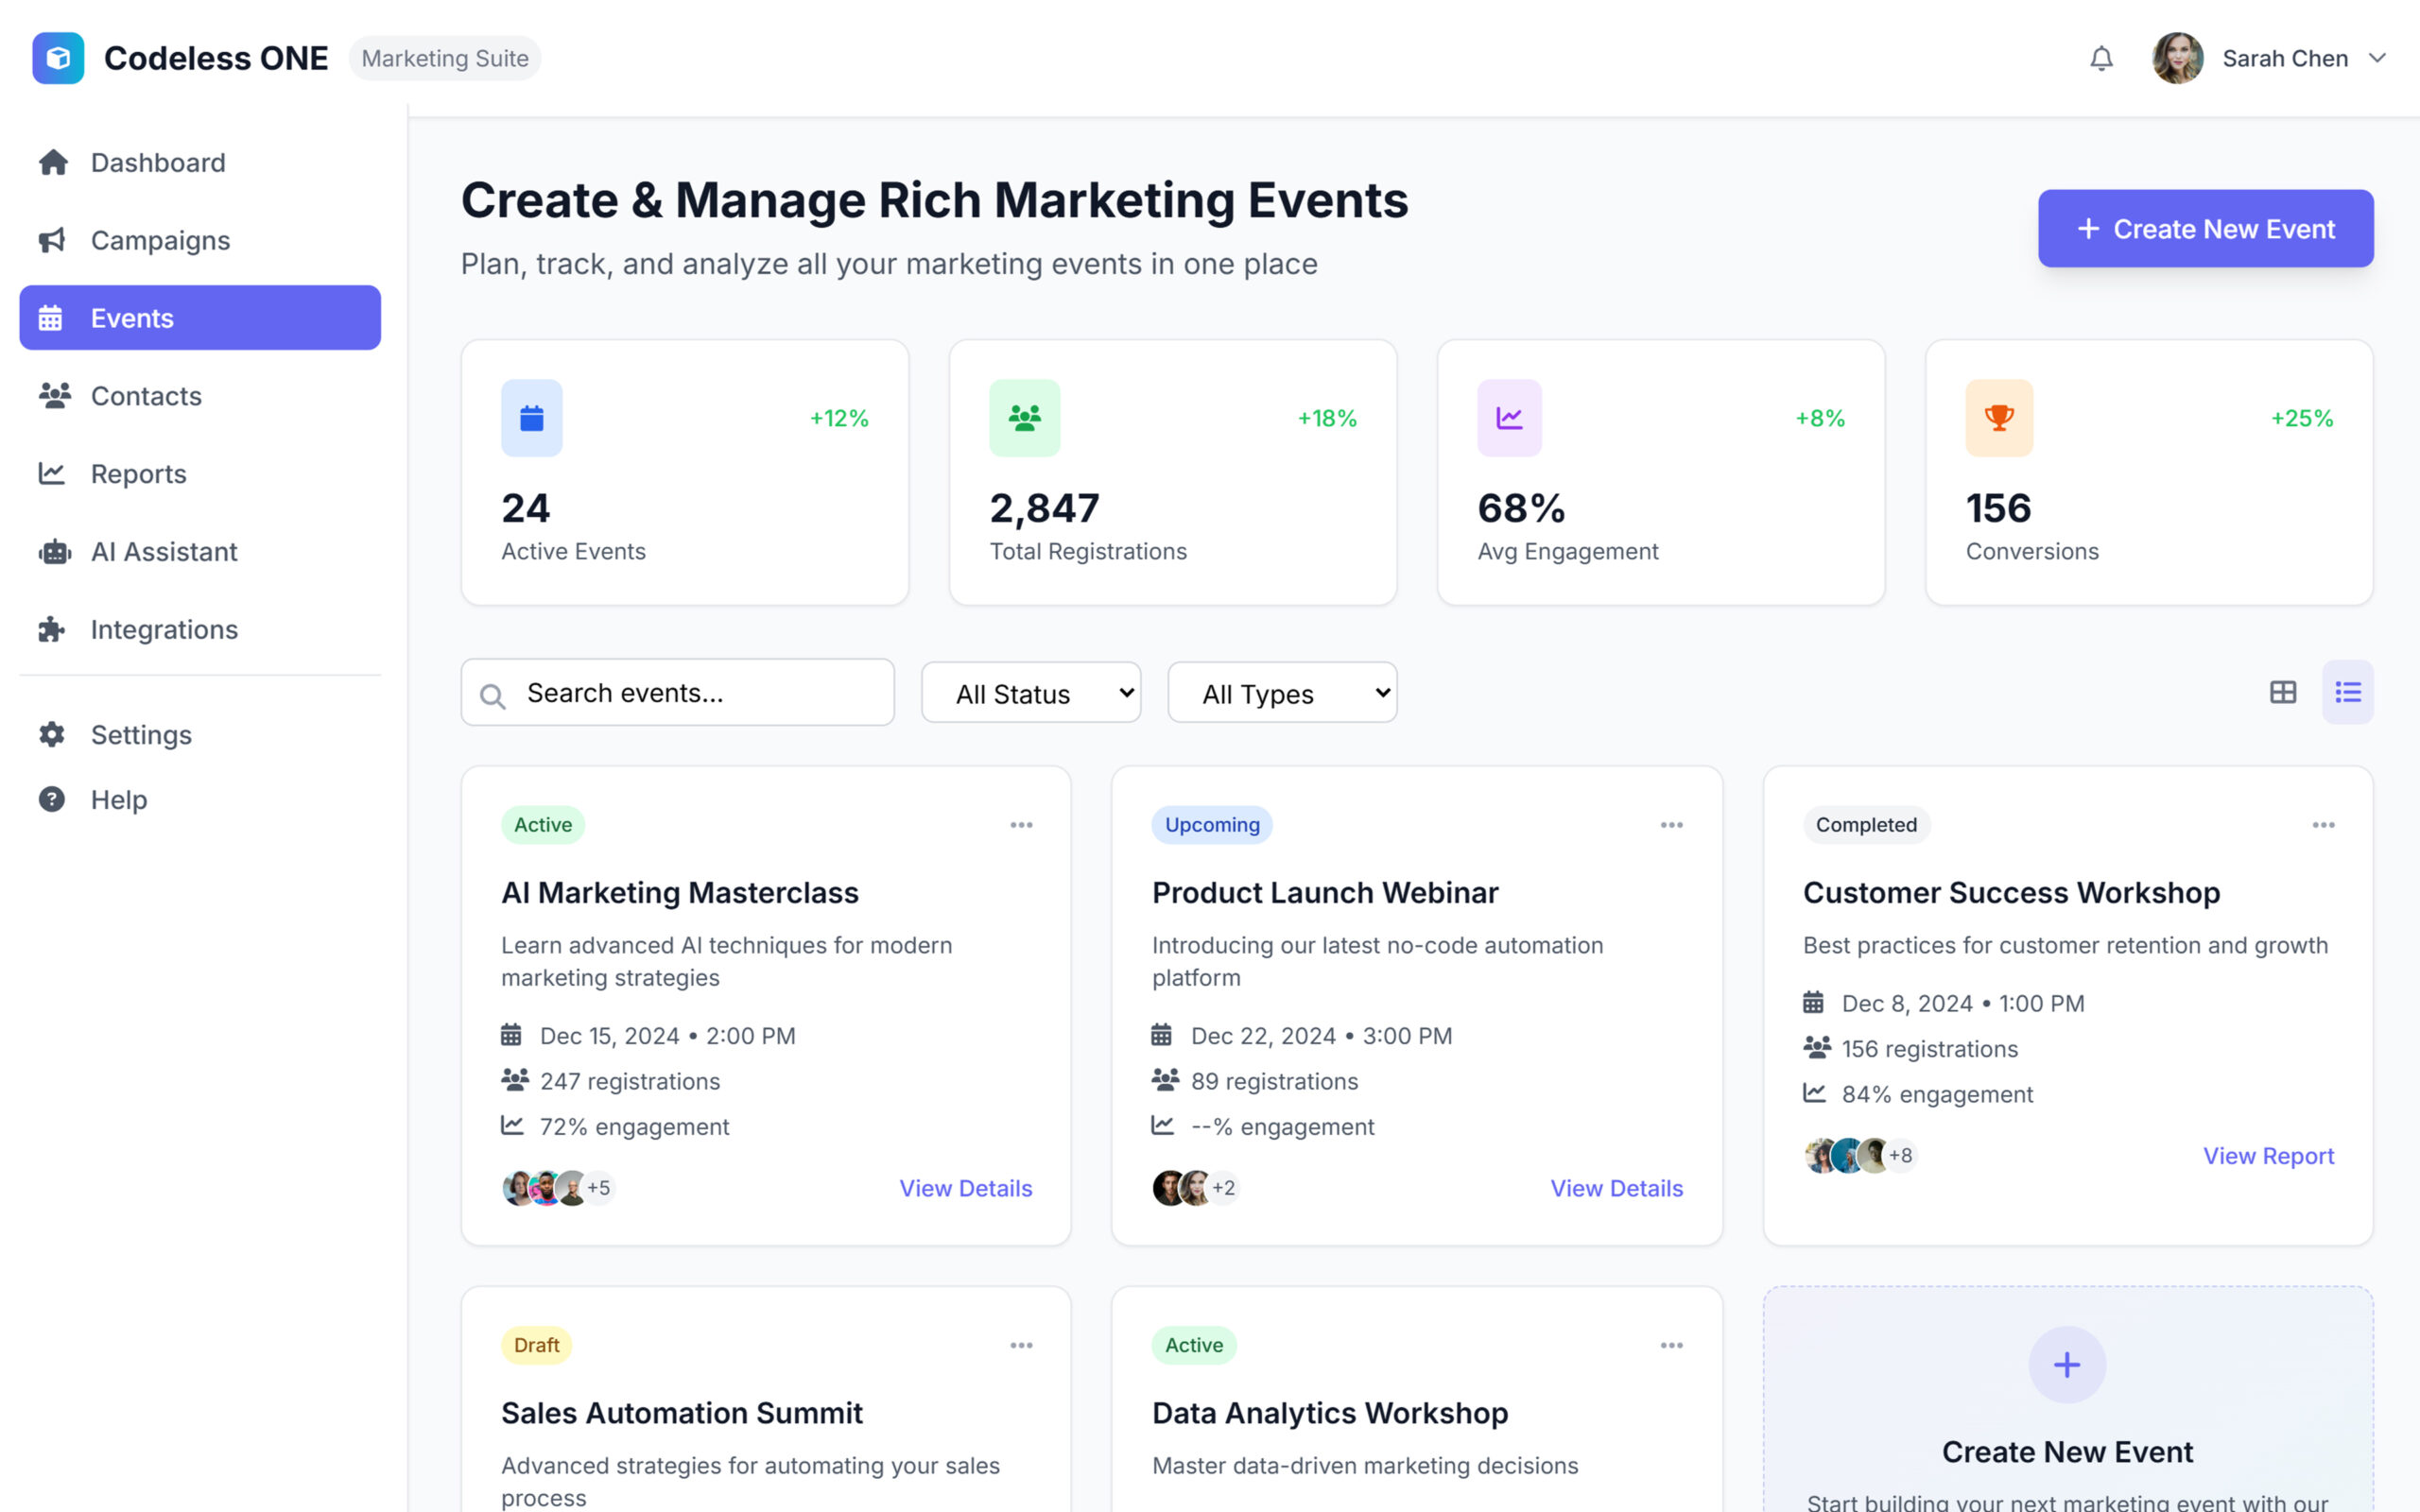The image size is (2420, 1512).
Task: Click the blue calendar icon on Active Events
Action: 531,418
